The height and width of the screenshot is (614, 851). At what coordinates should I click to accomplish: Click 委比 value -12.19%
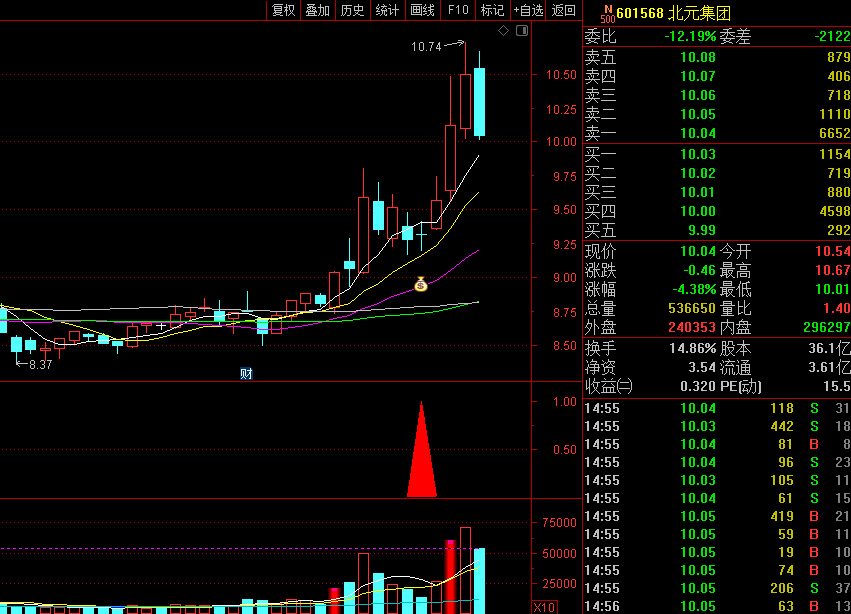[690, 36]
